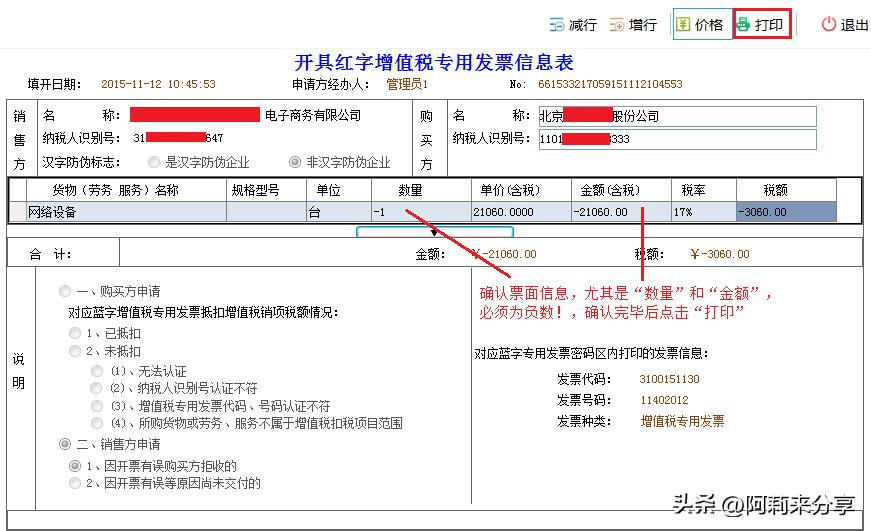Choose 一、购买方申请 radio button
The height and width of the screenshot is (531, 871).
pos(65,291)
